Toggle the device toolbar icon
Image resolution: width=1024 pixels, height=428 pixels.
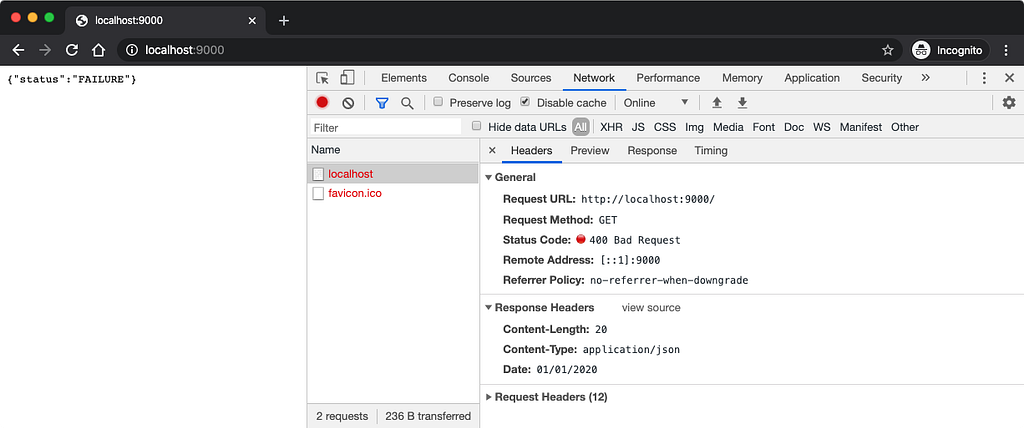point(347,78)
